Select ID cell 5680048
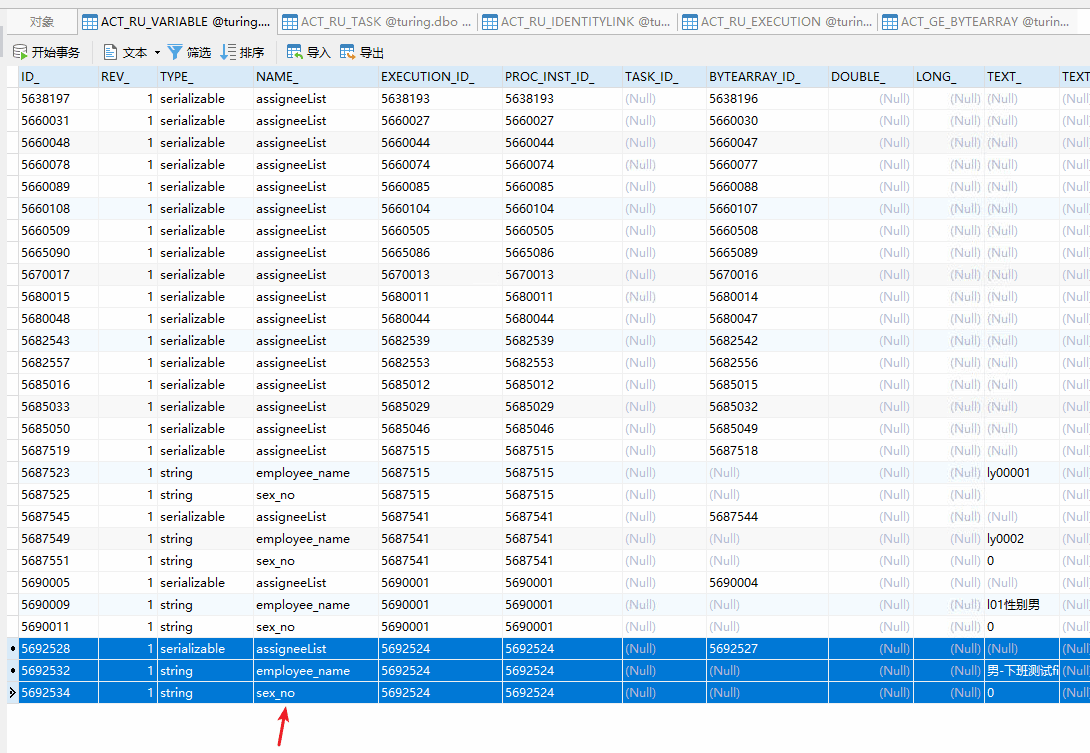 (58, 318)
